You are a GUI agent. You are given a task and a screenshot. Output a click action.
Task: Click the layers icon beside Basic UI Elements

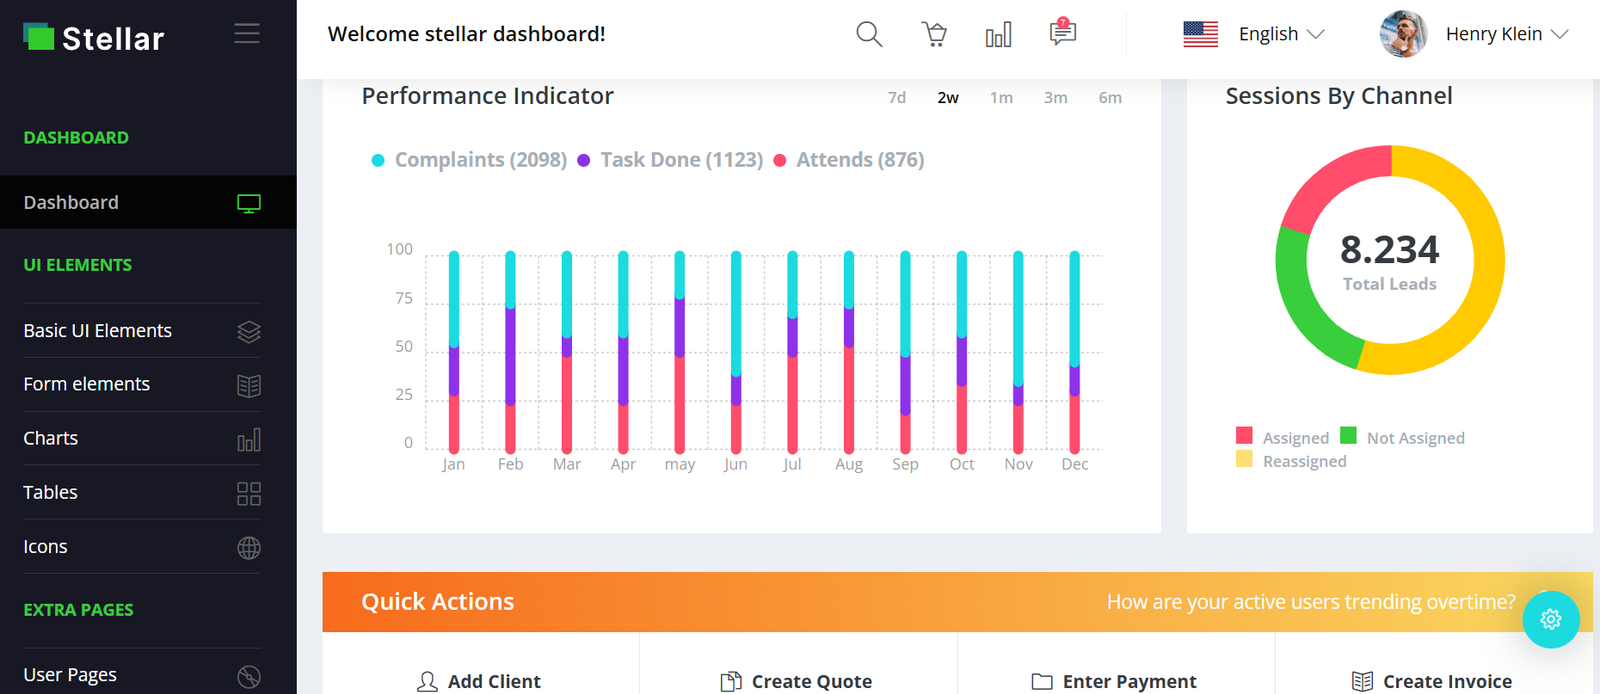pyautogui.click(x=249, y=331)
